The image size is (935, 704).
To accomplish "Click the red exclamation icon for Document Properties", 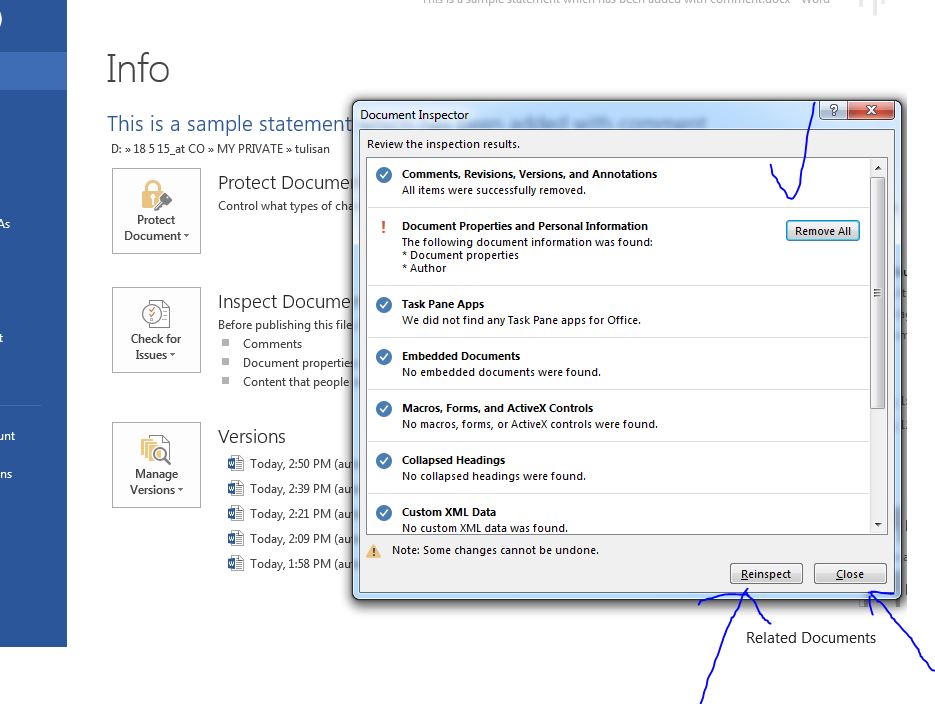I will pyautogui.click(x=383, y=227).
